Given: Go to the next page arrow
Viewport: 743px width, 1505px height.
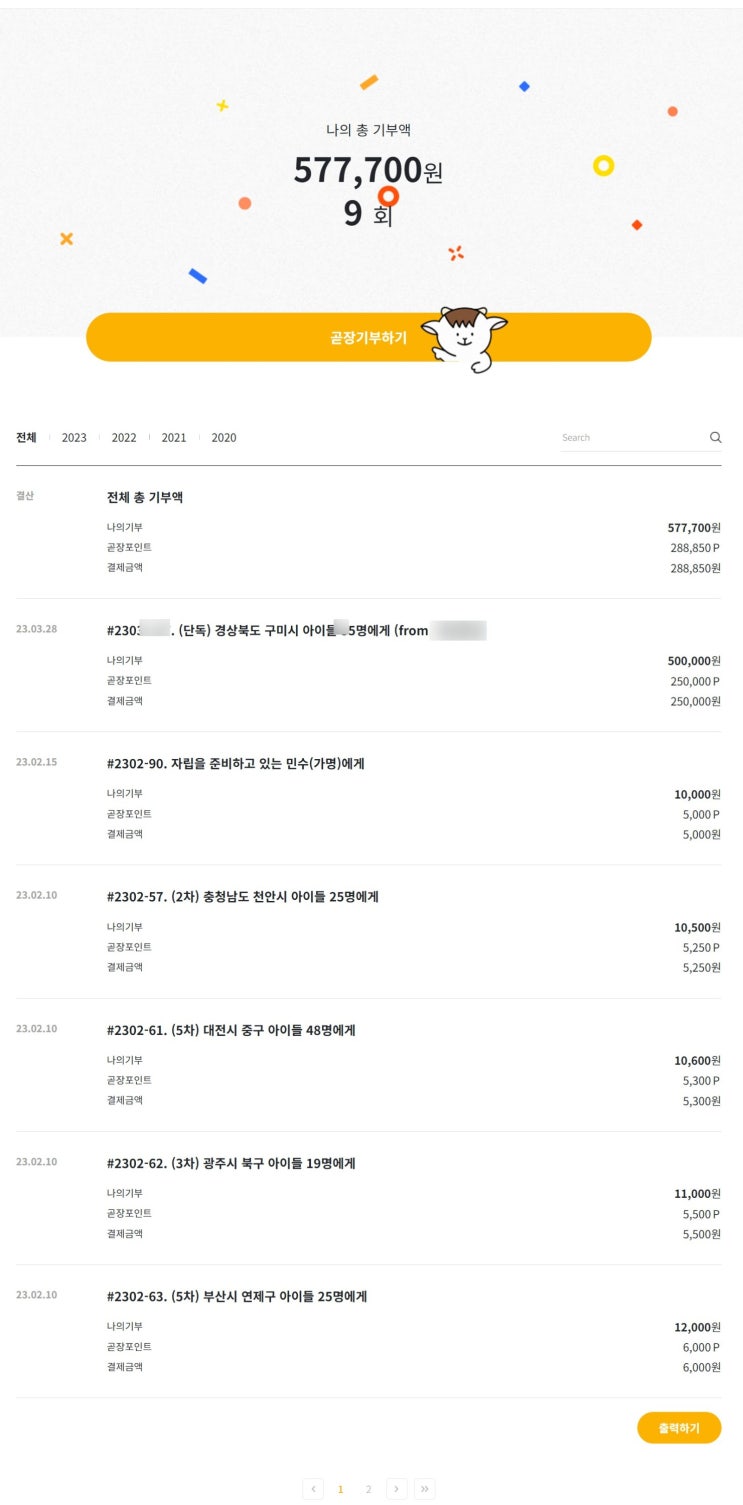Looking at the screenshot, I should (x=397, y=1489).
